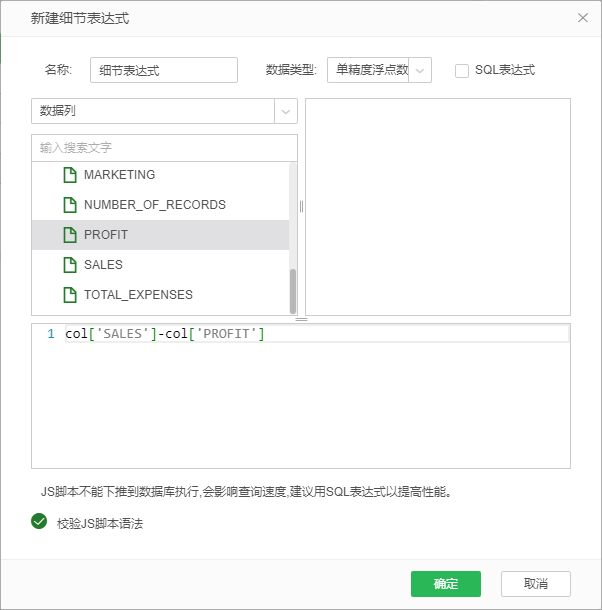This screenshot has height=610, width=602.
Task: Click the SALES column file icon
Action: point(70,265)
